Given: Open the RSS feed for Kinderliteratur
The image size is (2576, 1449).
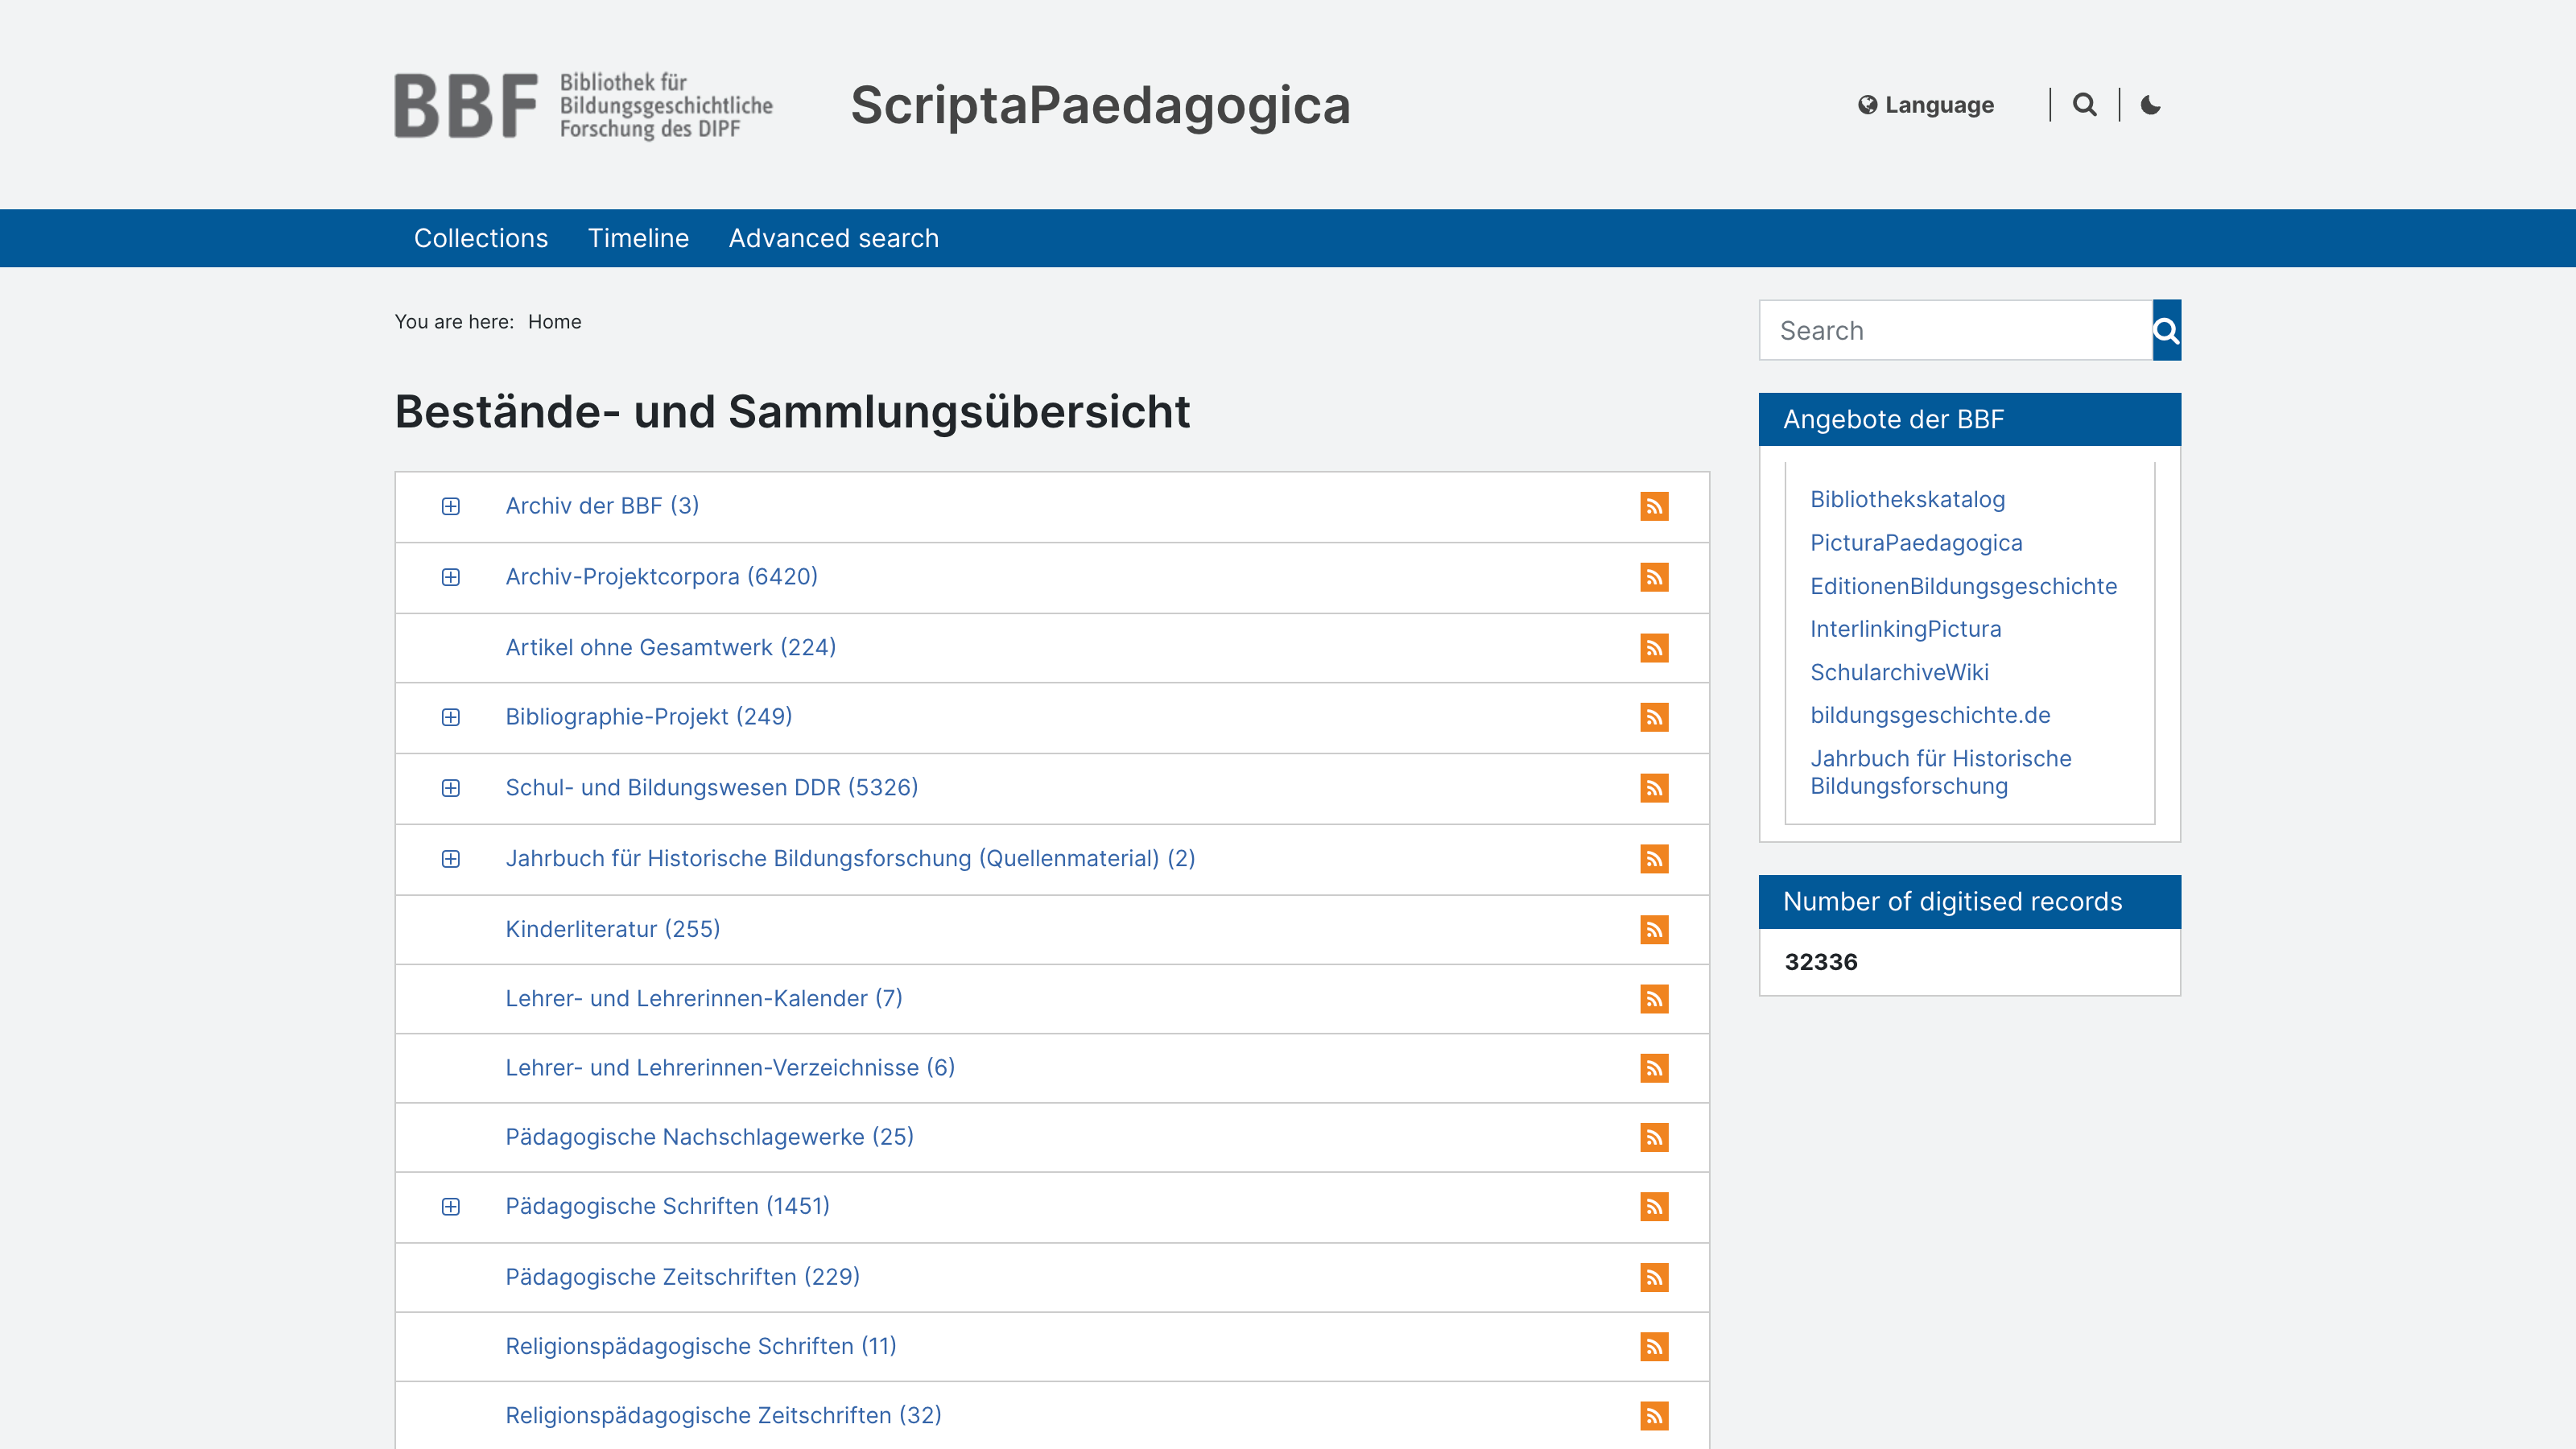Looking at the screenshot, I should (1655, 929).
